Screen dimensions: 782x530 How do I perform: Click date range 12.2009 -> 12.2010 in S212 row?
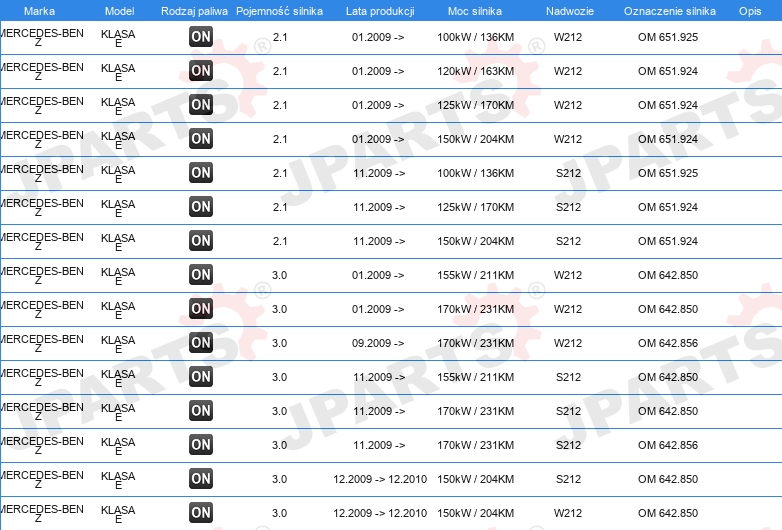(380, 479)
